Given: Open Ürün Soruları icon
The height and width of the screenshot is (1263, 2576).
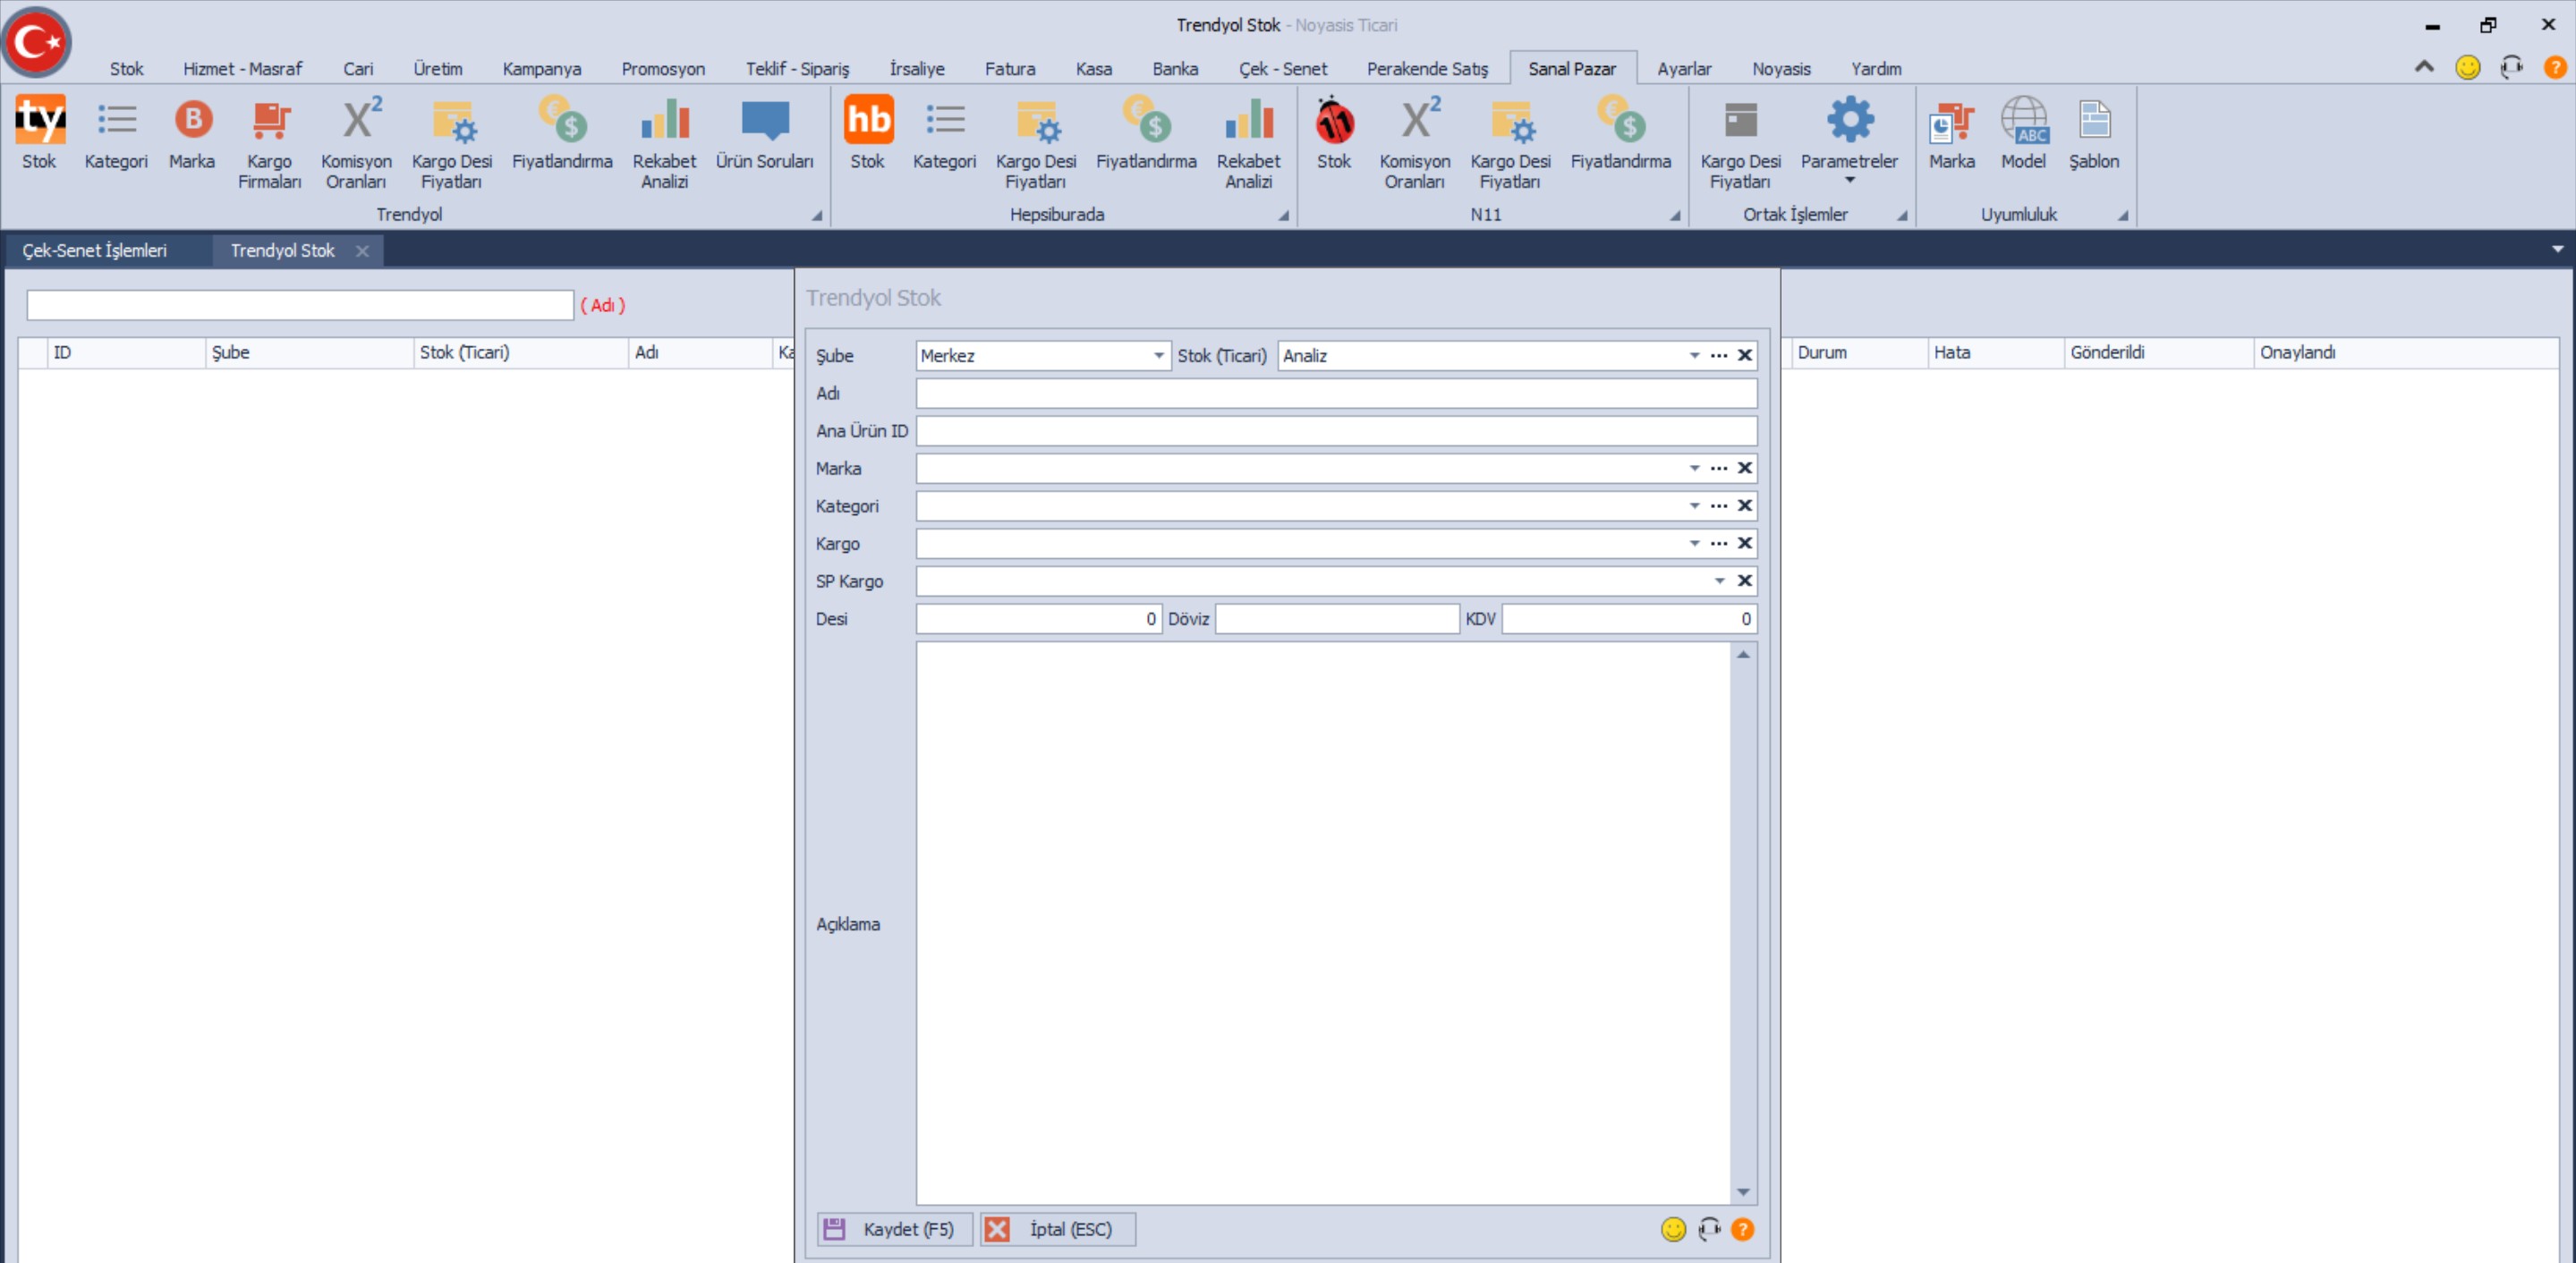Looking at the screenshot, I should pos(765,133).
